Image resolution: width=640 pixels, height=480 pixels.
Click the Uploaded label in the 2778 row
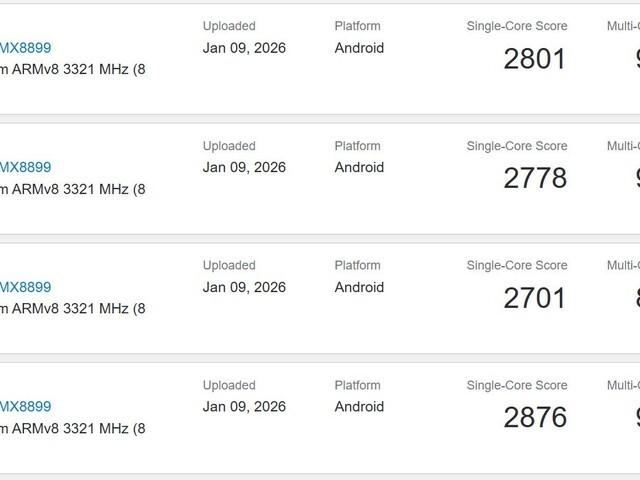(x=229, y=146)
